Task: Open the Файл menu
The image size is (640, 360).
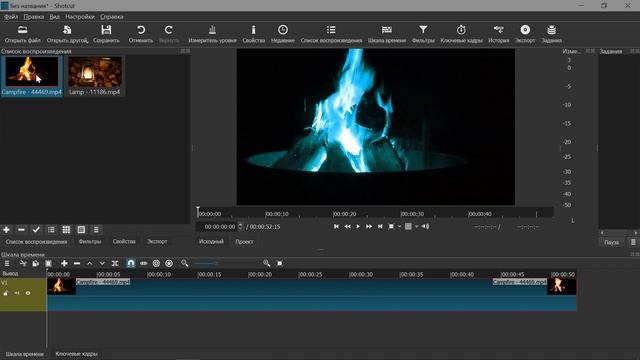Action: pyautogui.click(x=11, y=17)
